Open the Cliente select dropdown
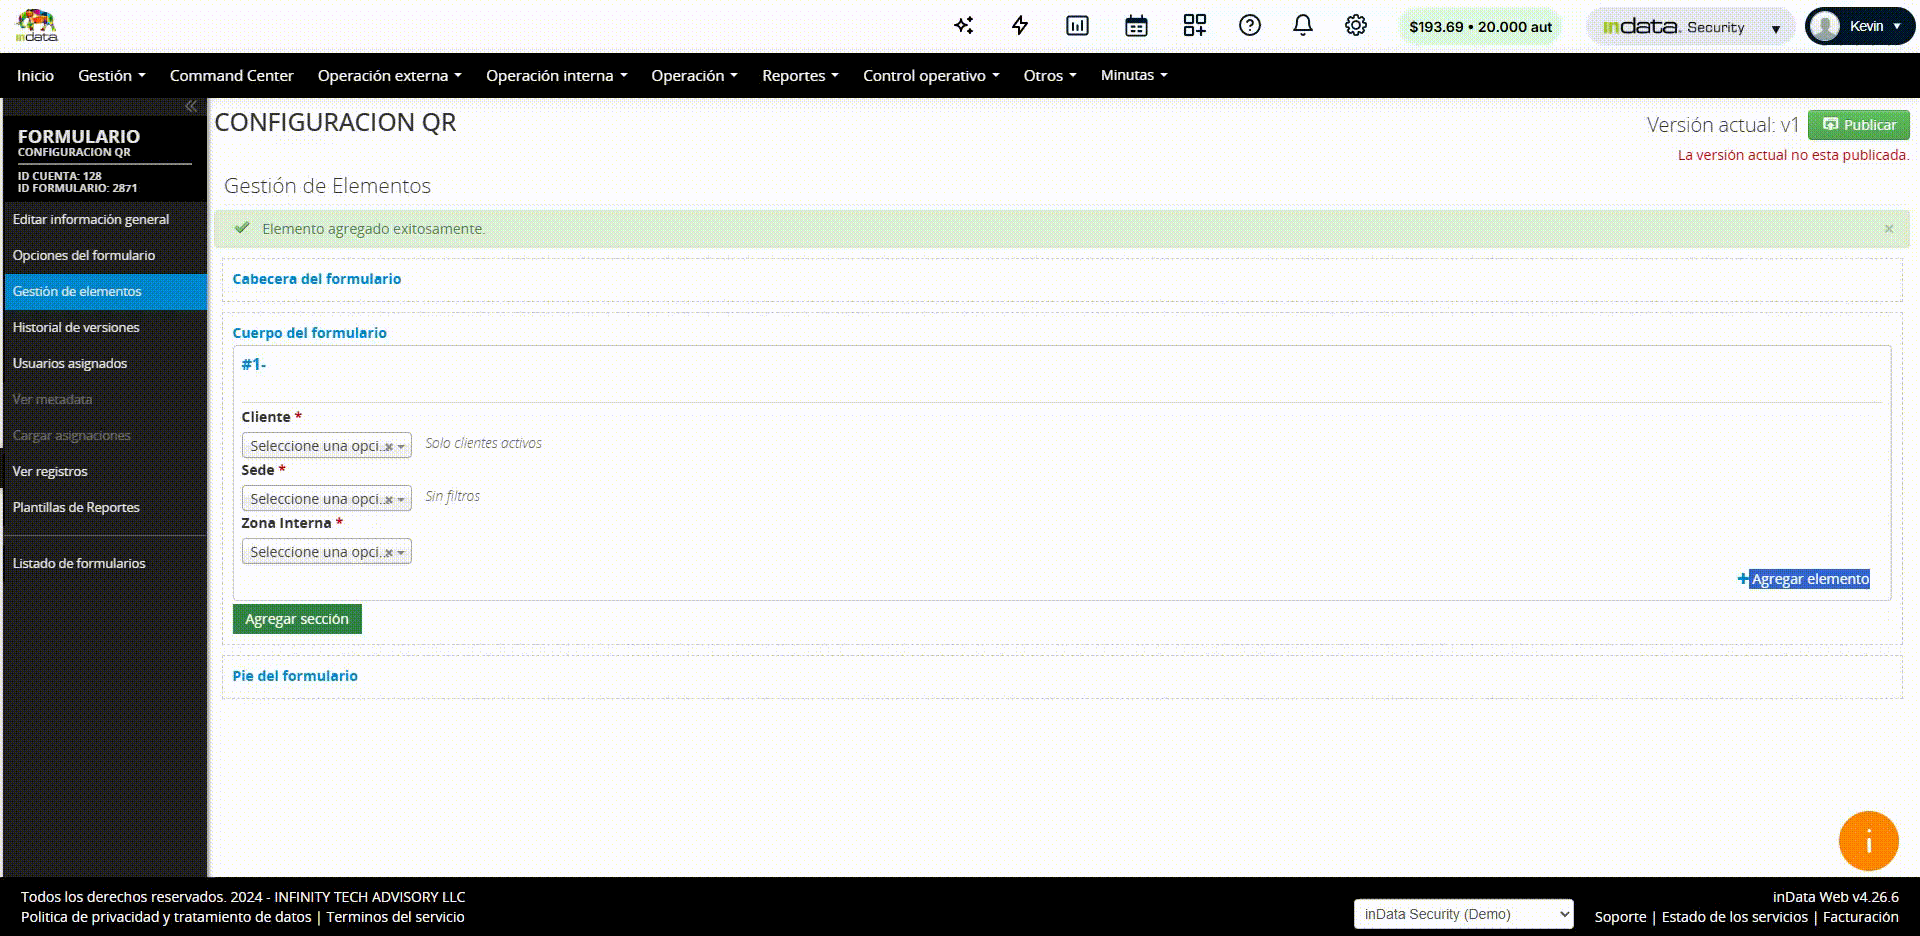1920x936 pixels. 326,446
